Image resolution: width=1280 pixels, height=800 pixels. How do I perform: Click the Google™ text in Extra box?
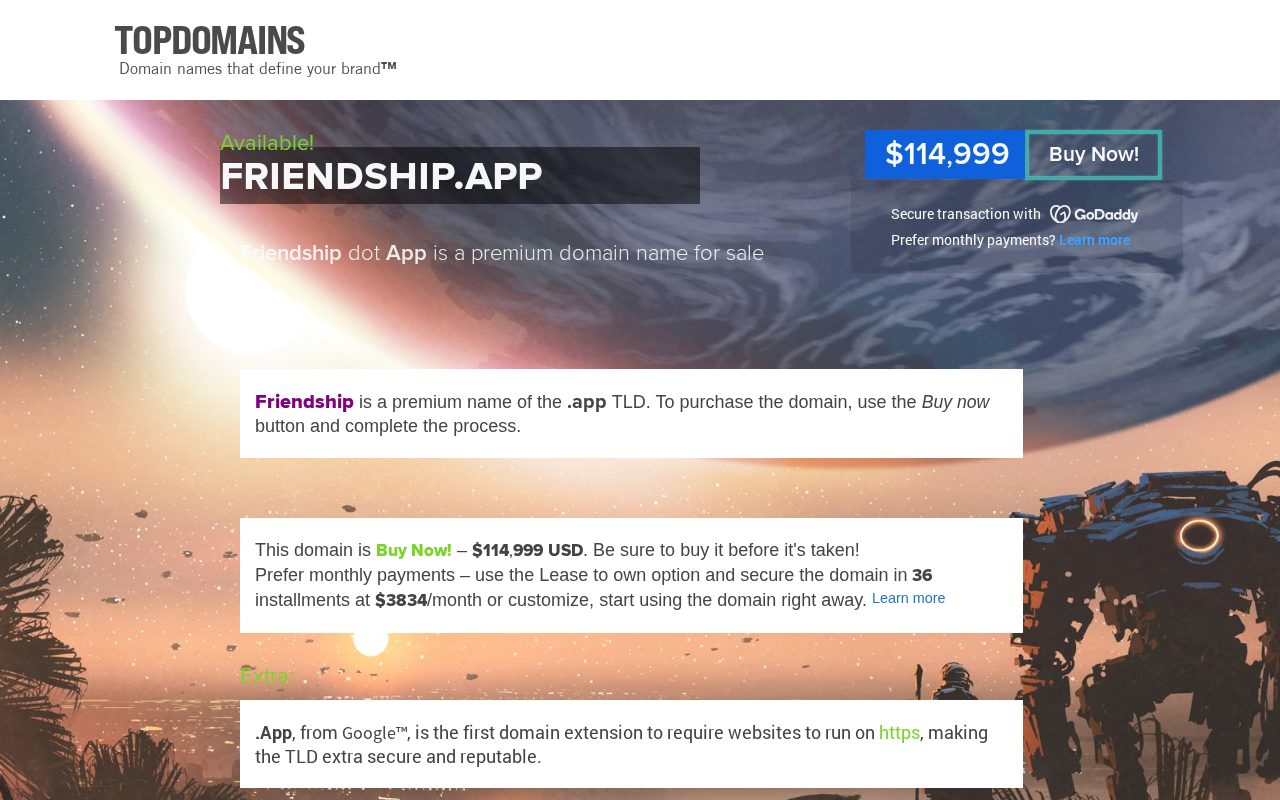point(374,733)
